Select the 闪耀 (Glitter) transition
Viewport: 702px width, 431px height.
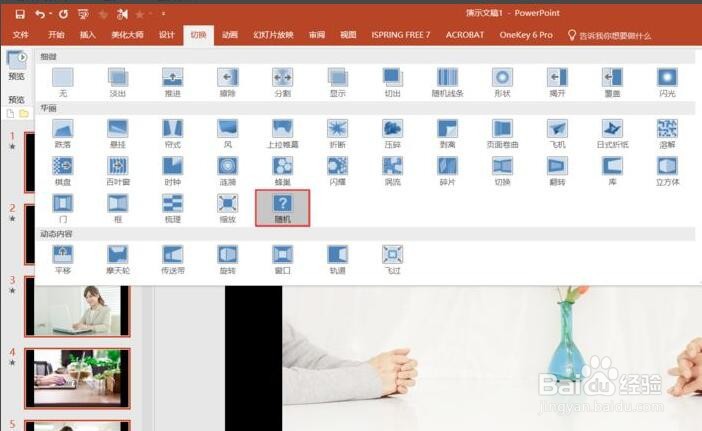[338, 171]
